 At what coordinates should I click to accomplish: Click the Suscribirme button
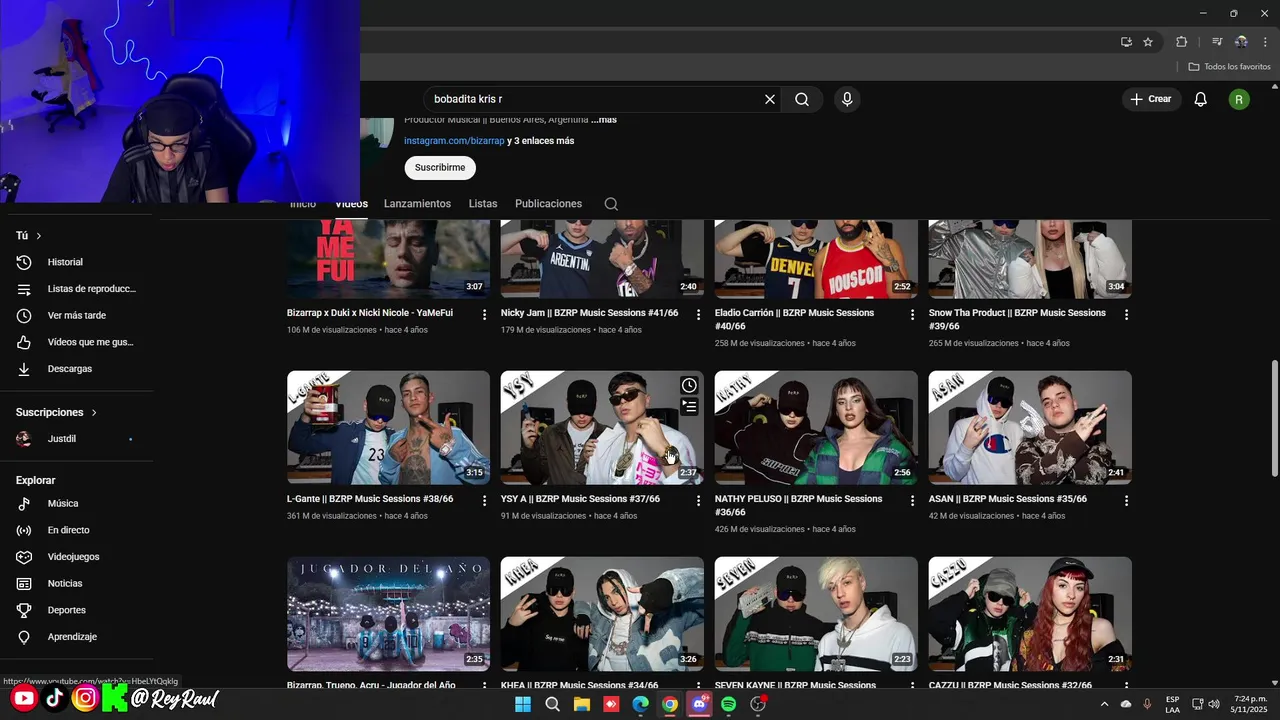tap(440, 167)
